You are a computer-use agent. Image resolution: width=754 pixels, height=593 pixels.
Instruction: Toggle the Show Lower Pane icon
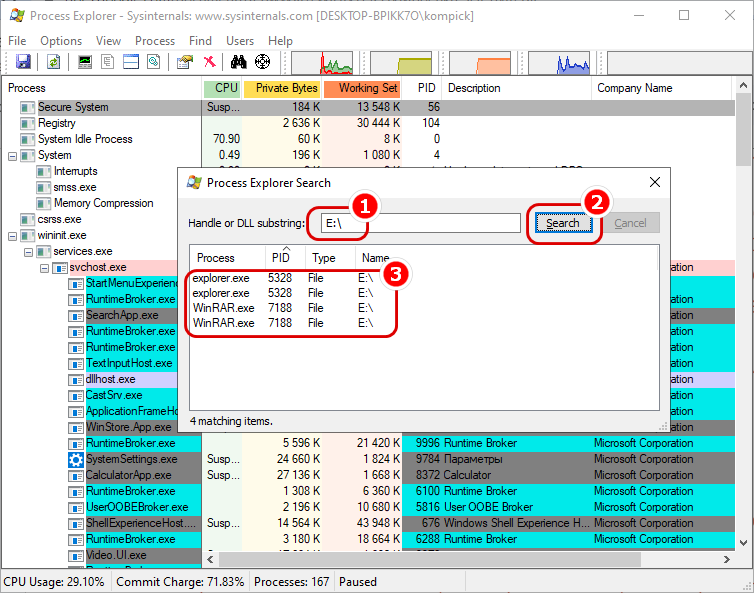[131, 62]
